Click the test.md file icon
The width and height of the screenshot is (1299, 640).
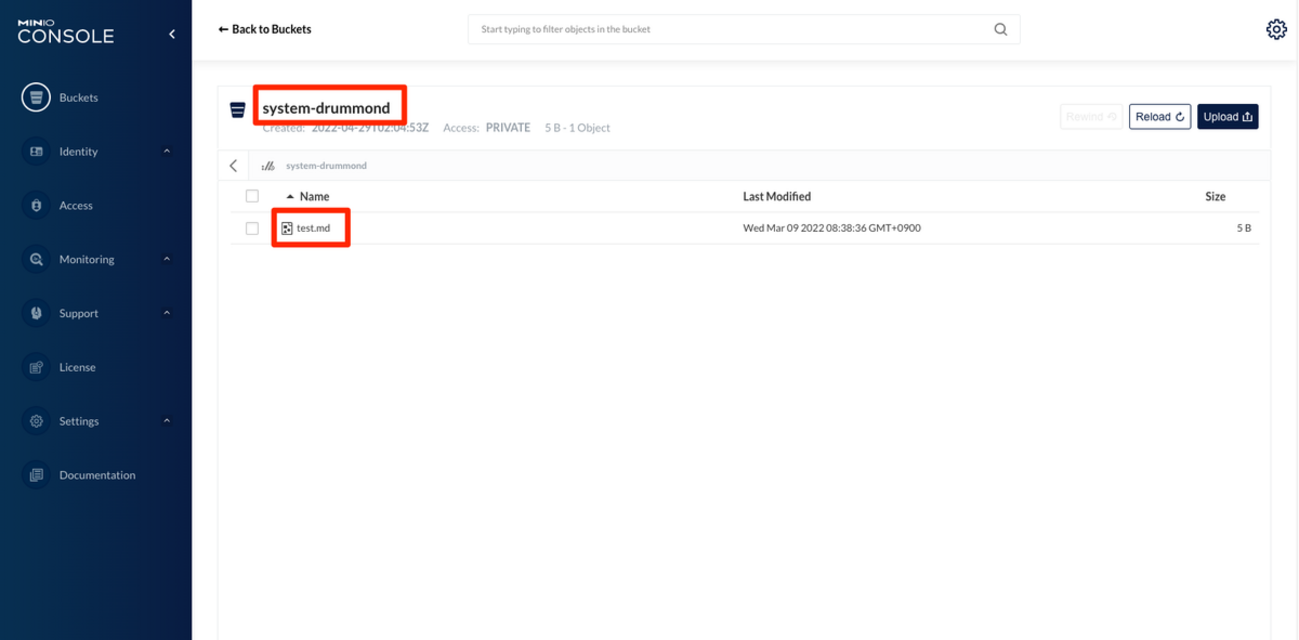click(287, 229)
